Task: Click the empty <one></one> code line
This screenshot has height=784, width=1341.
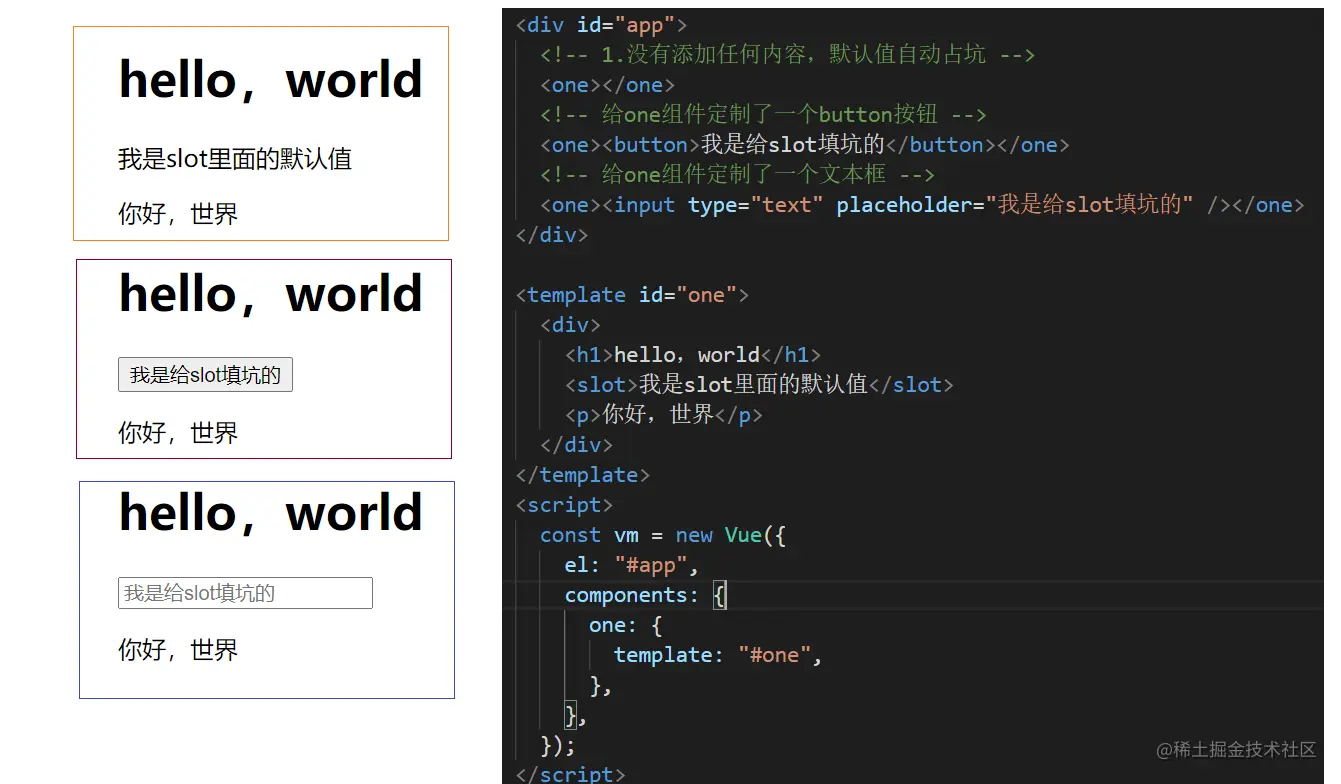Action: [x=608, y=85]
